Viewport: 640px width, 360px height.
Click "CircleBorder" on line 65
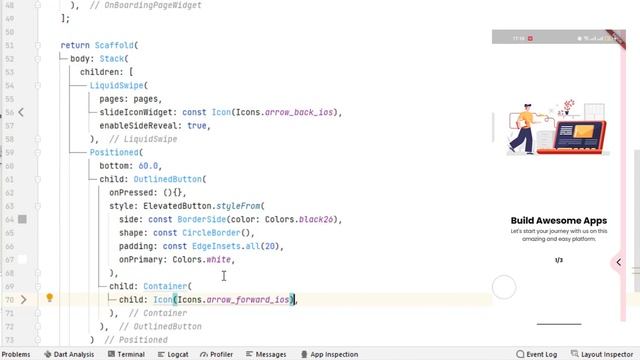(x=211, y=233)
